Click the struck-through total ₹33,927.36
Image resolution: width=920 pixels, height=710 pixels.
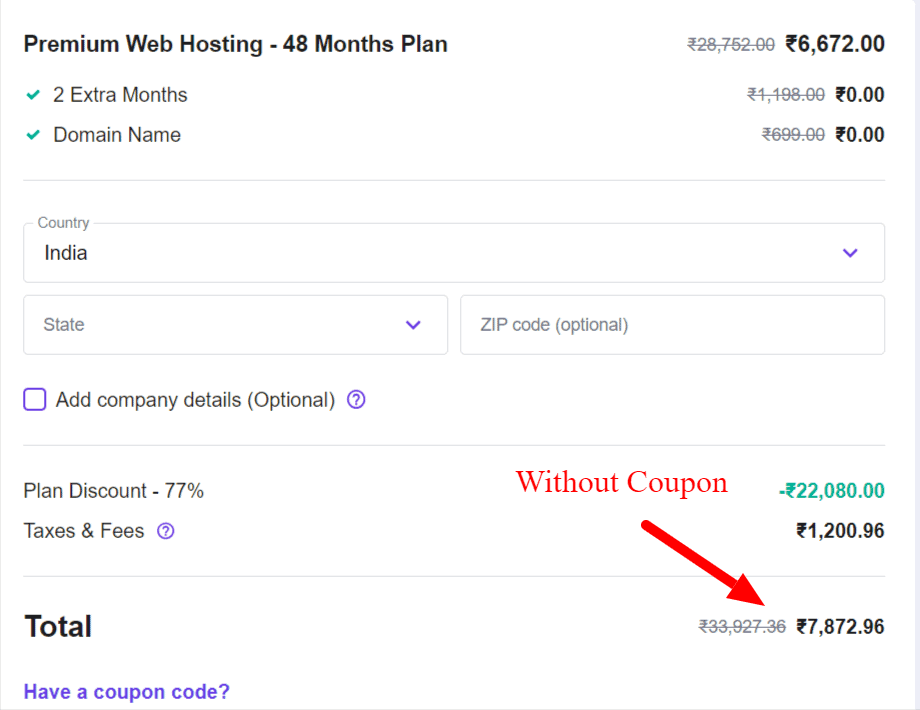pos(742,627)
